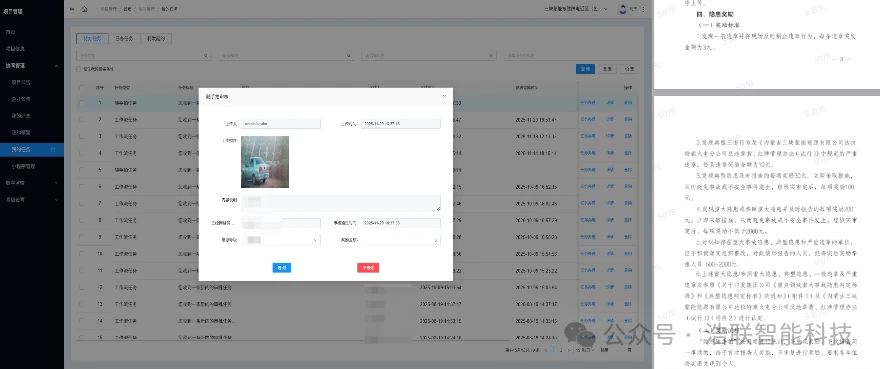Select the checkbox for table row 3
Screen dimensions: 880x369
tap(82, 136)
